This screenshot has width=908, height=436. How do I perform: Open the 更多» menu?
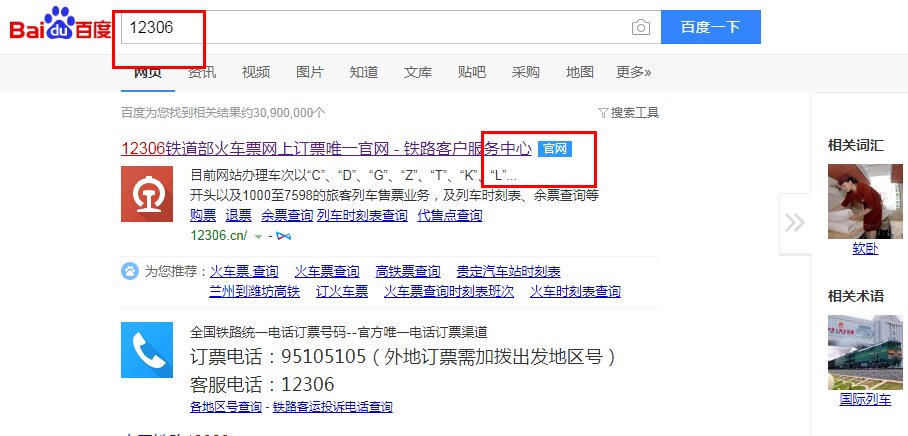(634, 72)
